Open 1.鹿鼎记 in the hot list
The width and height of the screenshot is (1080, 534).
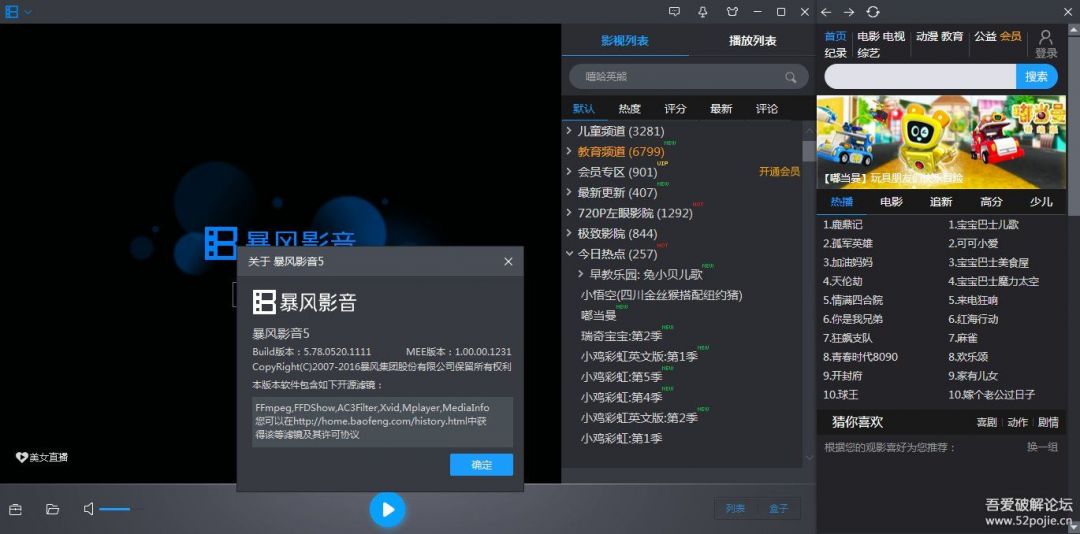click(842, 225)
